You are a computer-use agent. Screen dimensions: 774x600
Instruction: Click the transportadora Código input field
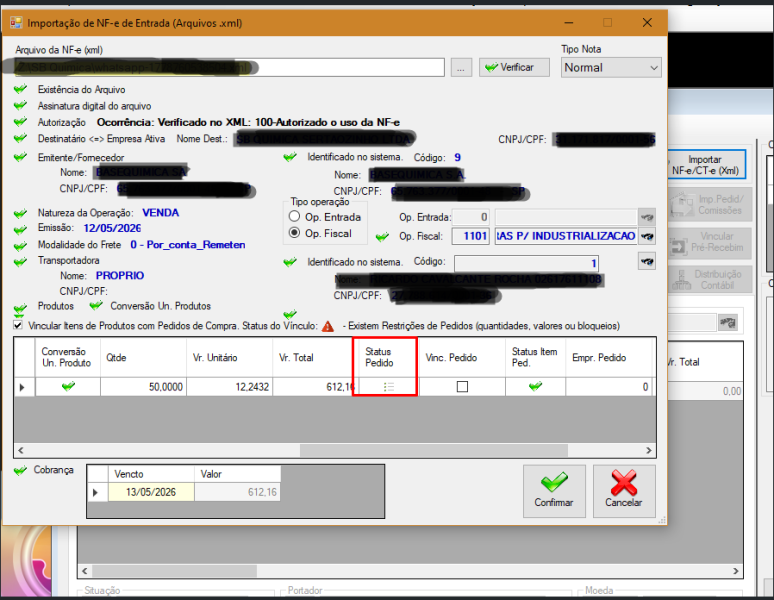click(526, 263)
